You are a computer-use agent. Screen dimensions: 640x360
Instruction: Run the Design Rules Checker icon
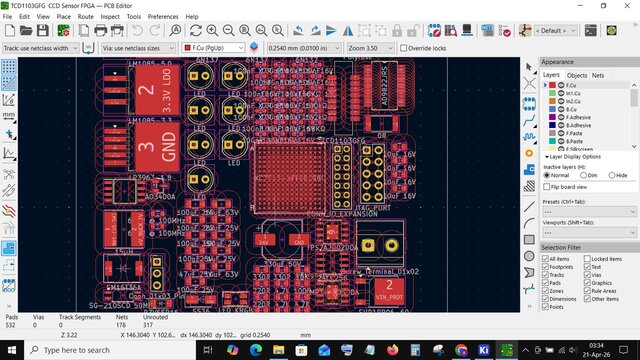[x=504, y=31]
